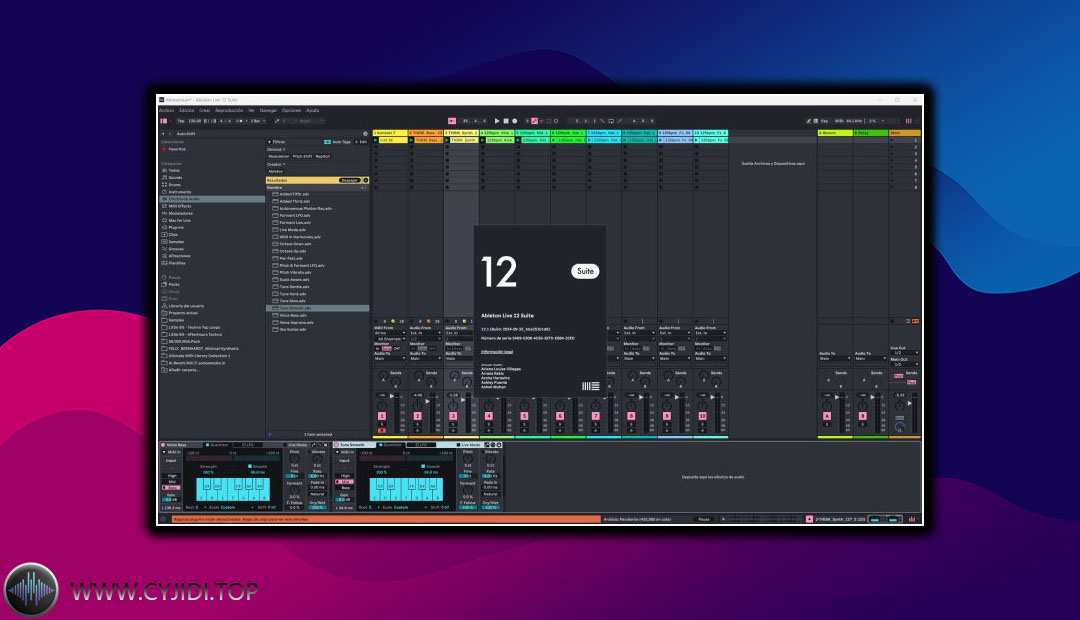Open the Ayuda menu
The width and height of the screenshot is (1080, 620).
(x=312, y=110)
